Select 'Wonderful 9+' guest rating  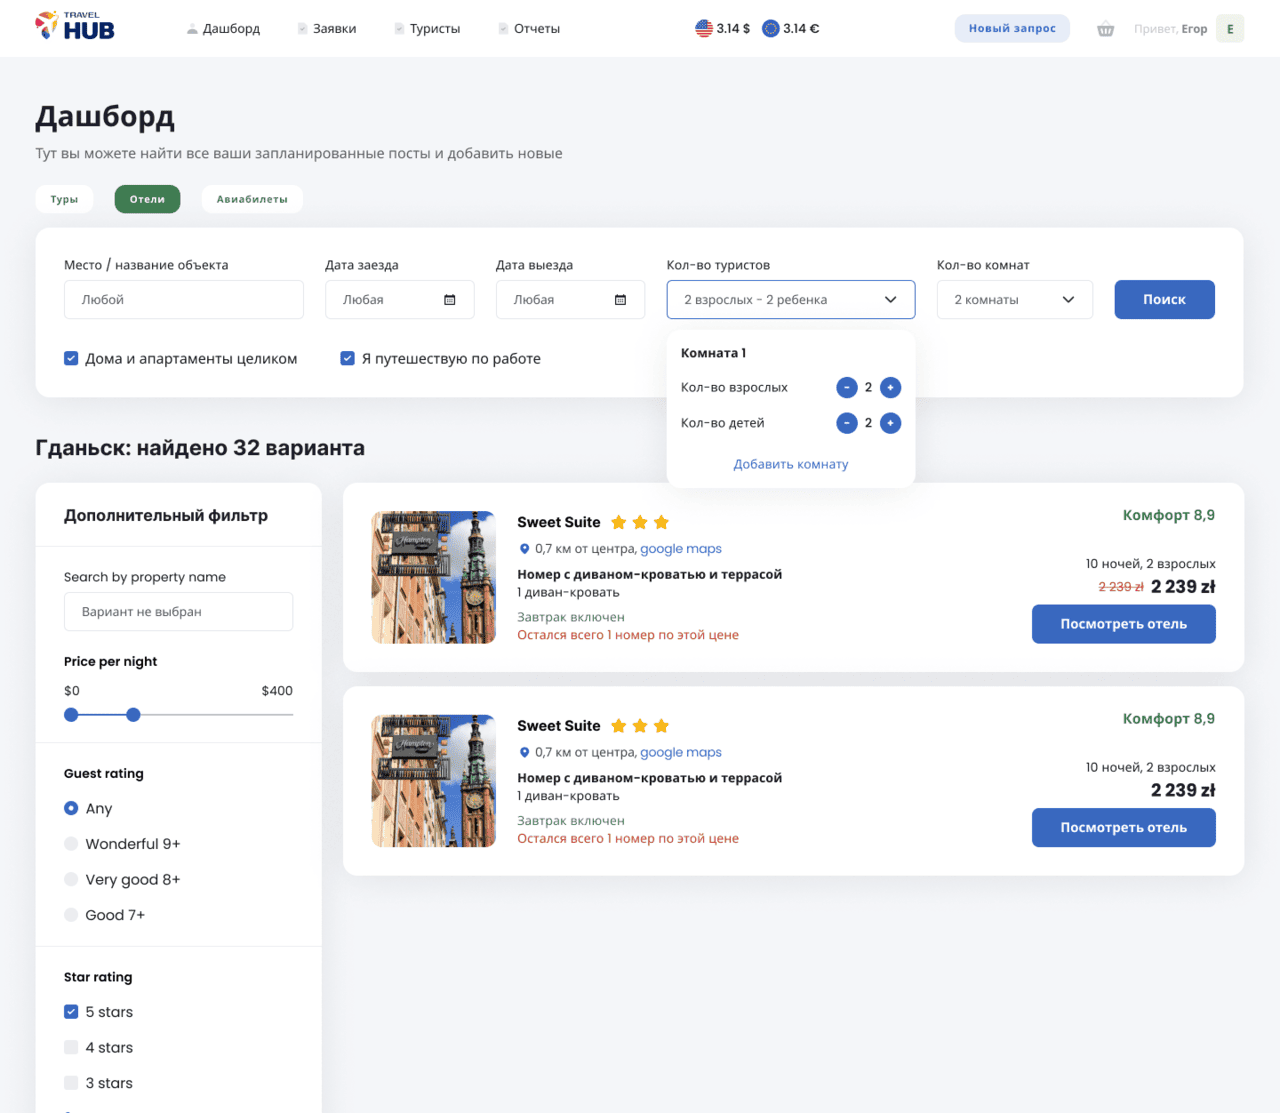click(x=71, y=844)
